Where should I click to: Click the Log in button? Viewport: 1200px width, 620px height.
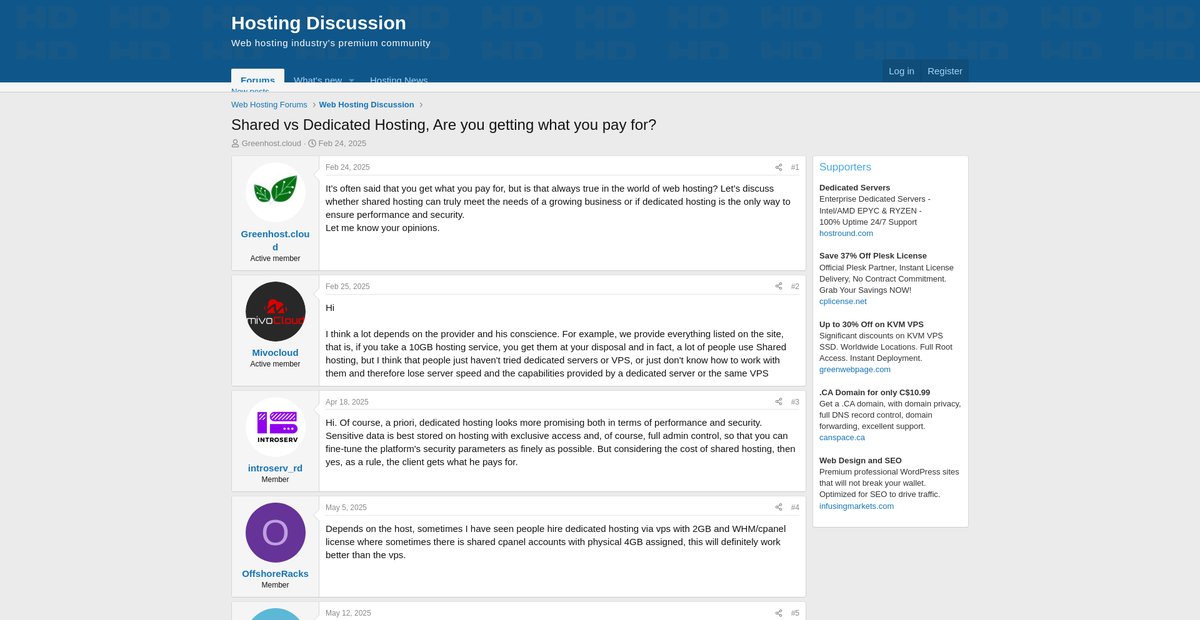[x=901, y=71]
